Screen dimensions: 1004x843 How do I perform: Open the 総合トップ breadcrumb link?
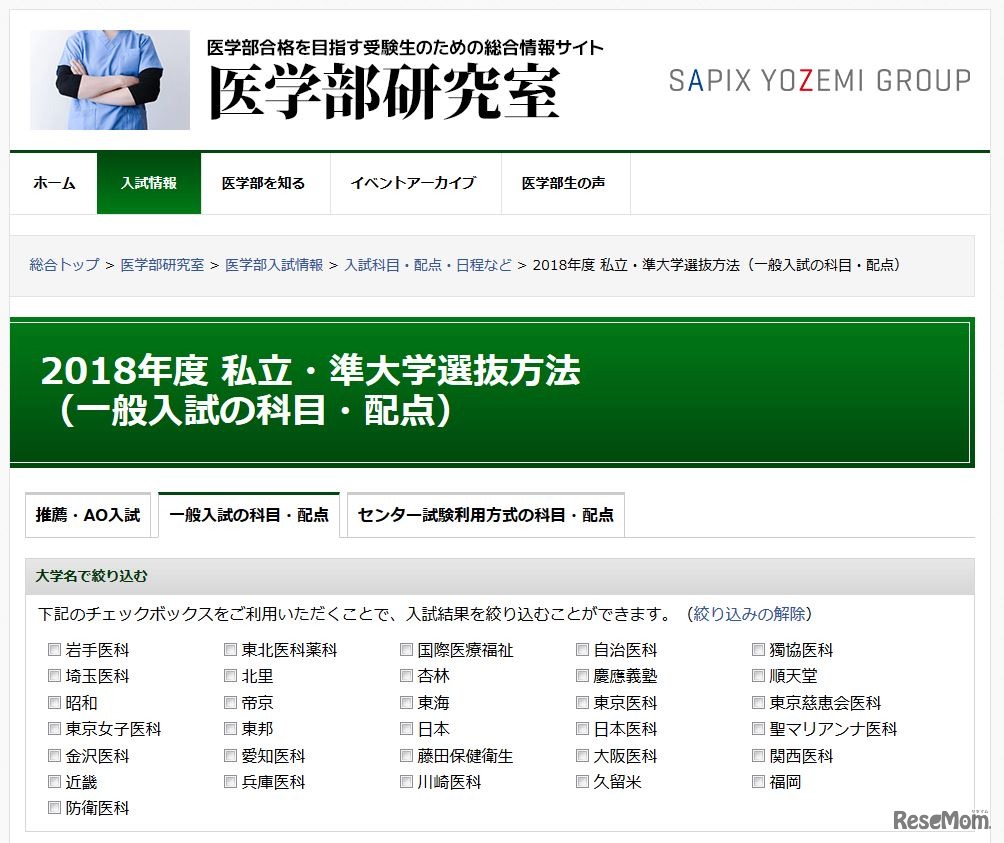62,265
